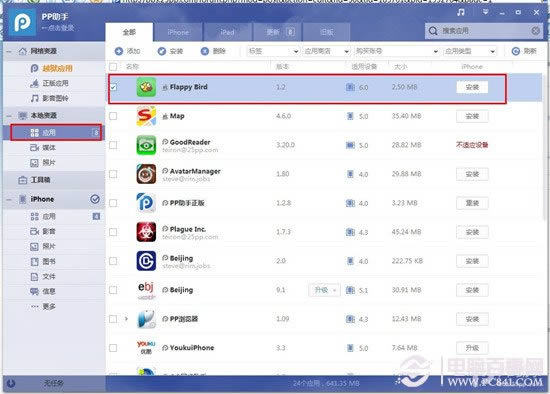This screenshot has height=394, width=550.
Task: Collapse the 网络资源 section
Action: pos(9,52)
